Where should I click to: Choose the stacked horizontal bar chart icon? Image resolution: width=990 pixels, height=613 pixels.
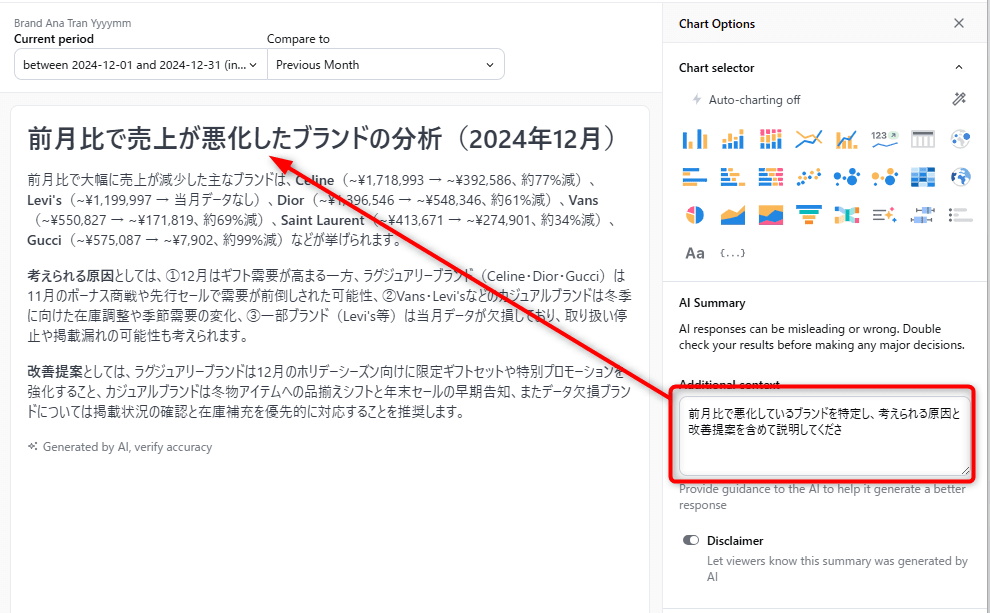(732, 177)
